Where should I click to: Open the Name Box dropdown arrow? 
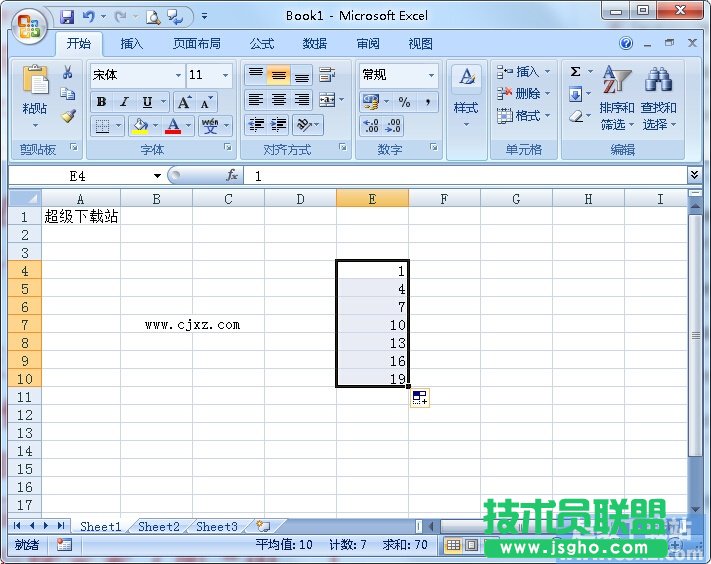point(157,176)
